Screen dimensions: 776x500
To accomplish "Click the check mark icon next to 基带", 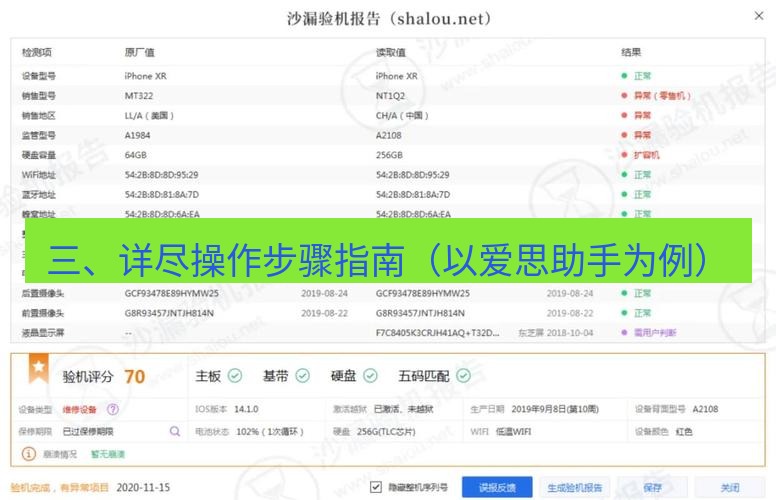I will [302, 376].
